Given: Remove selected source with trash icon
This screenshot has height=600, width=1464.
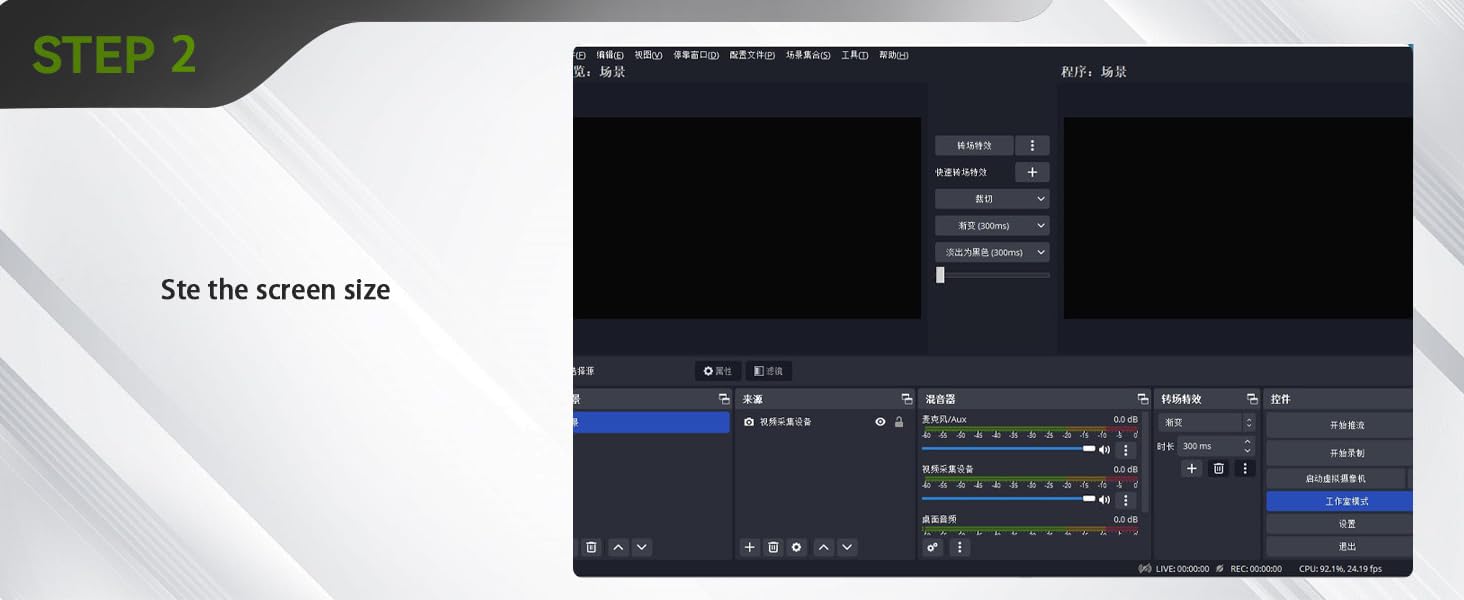Looking at the screenshot, I should coord(773,547).
